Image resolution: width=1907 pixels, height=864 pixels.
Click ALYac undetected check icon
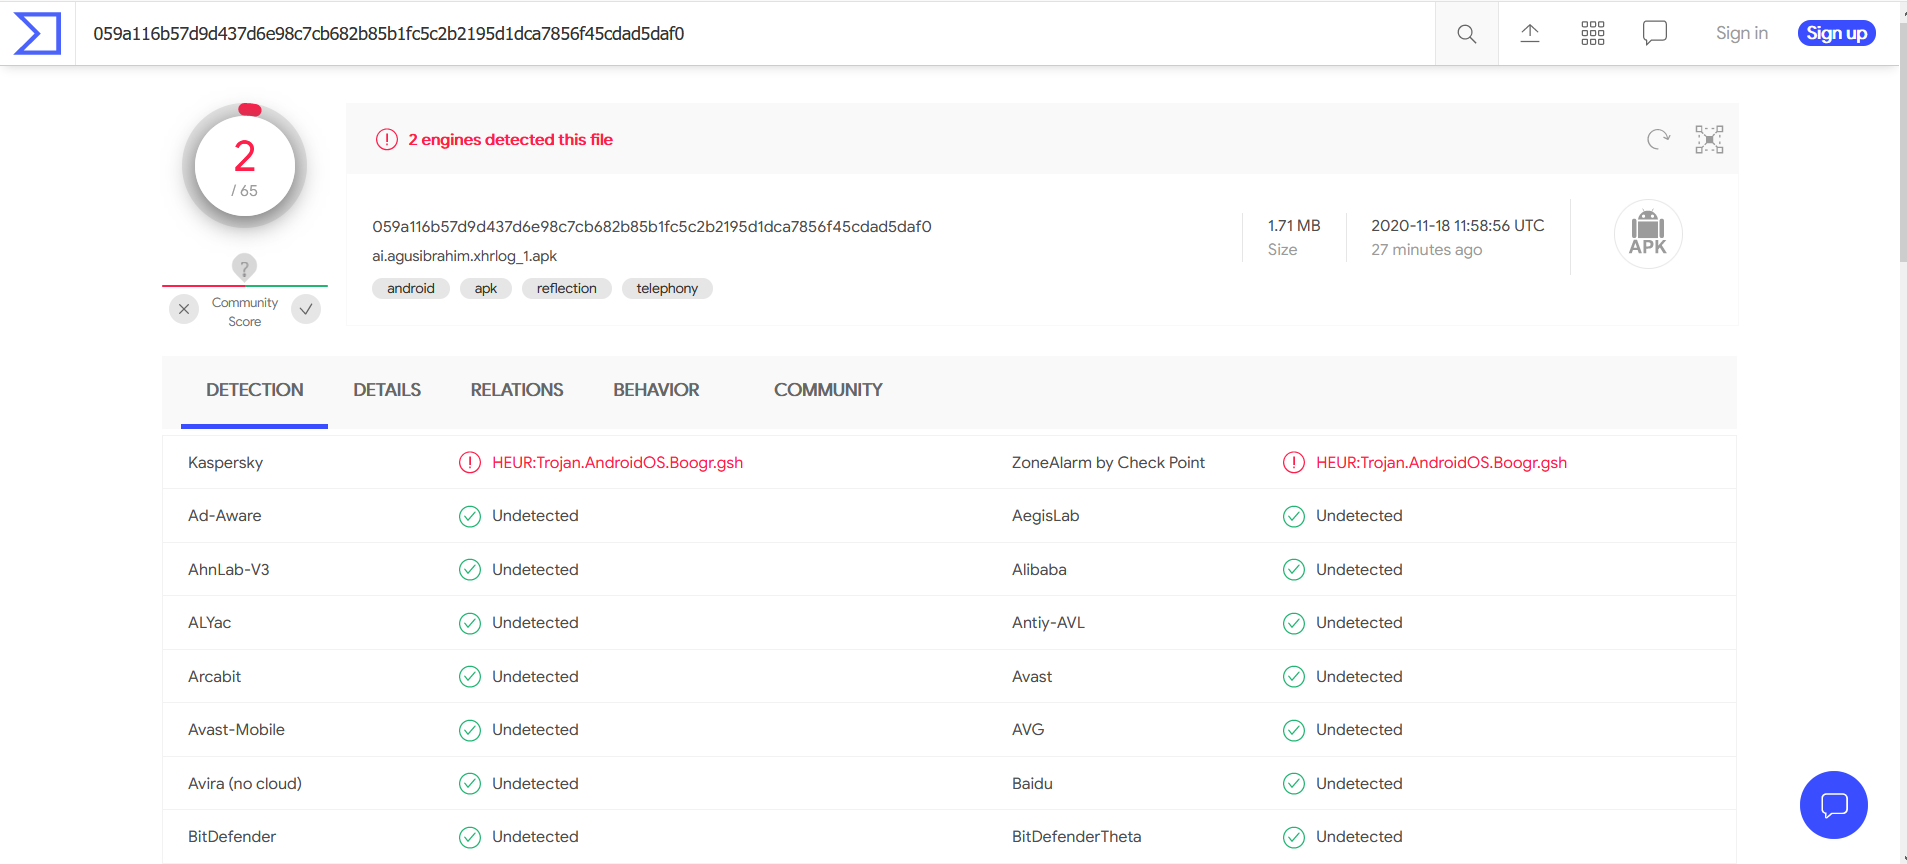470,623
